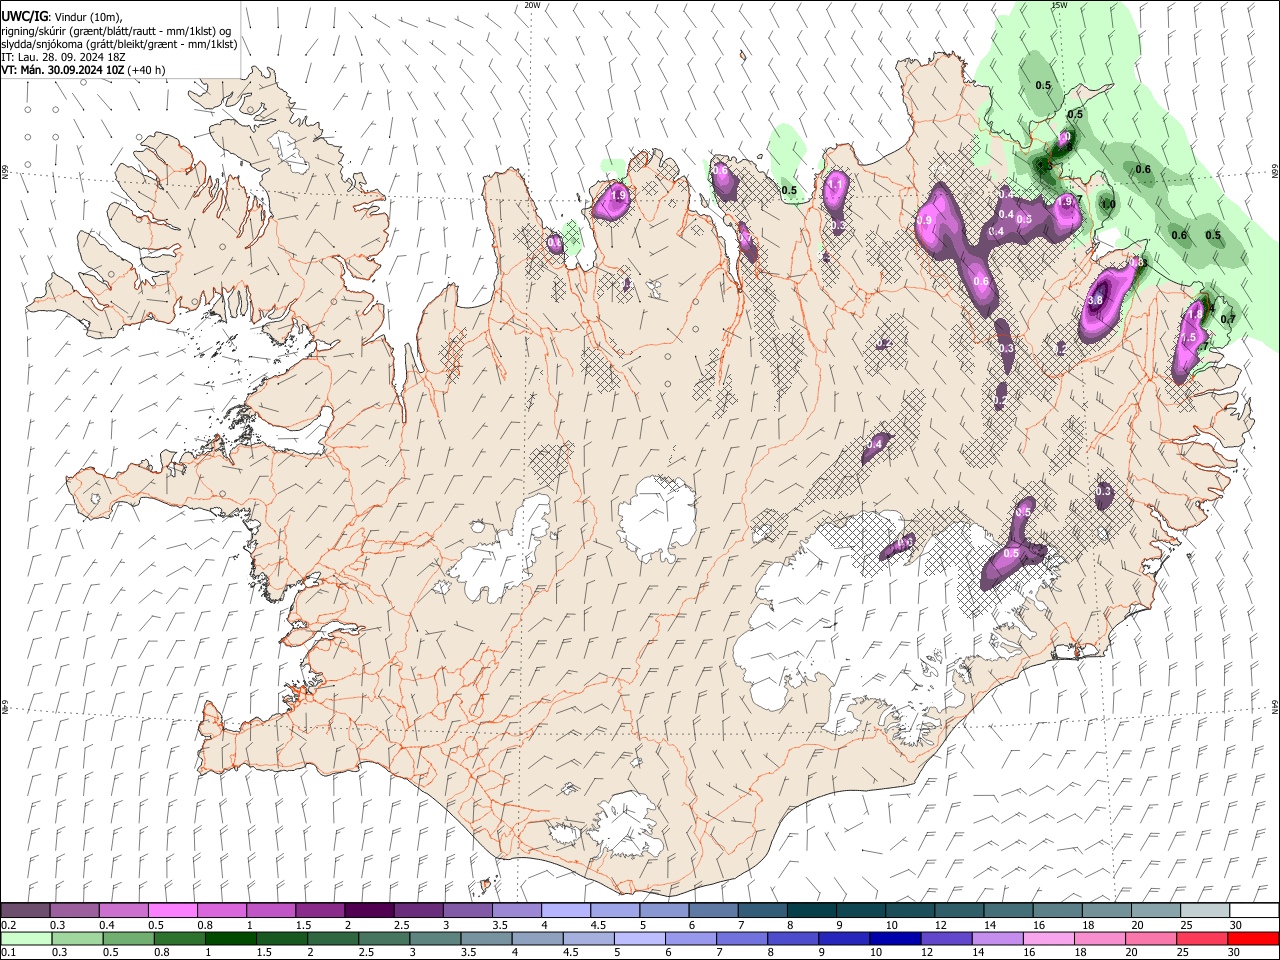
Task: Pick the mauve 0.2 swatch in the snow legend
Action: [25, 910]
